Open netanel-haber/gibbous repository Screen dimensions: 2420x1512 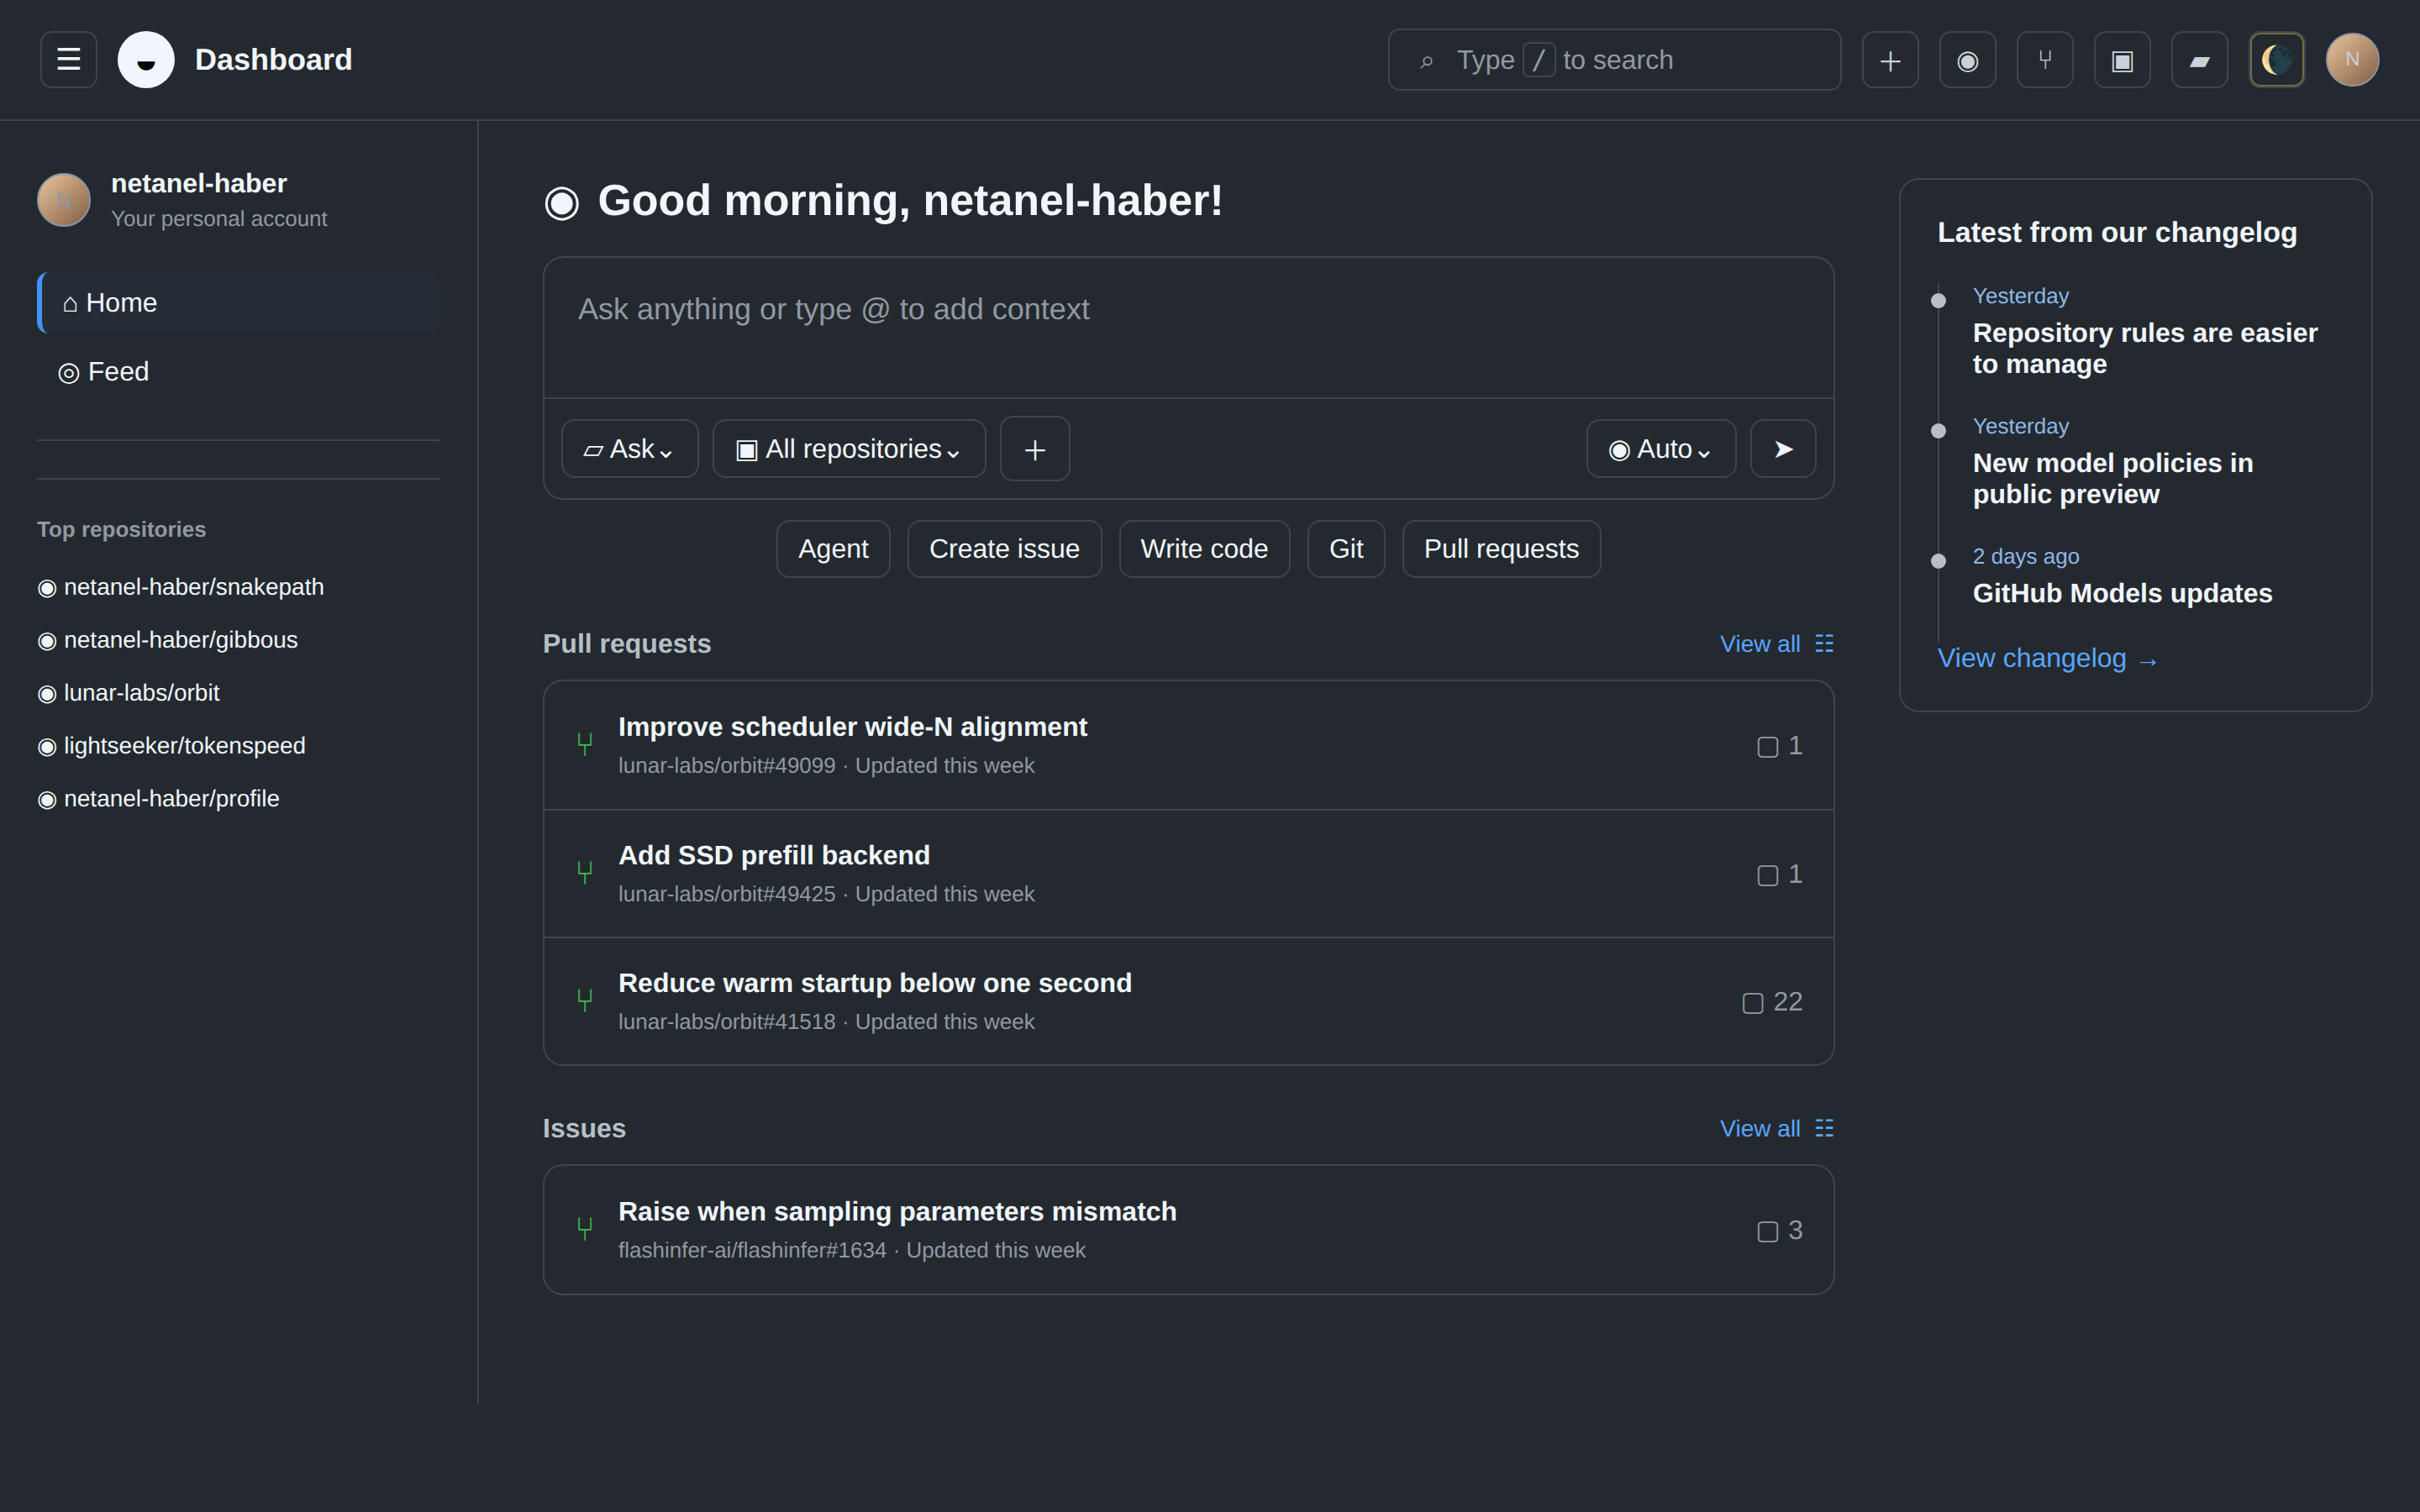point(168,640)
